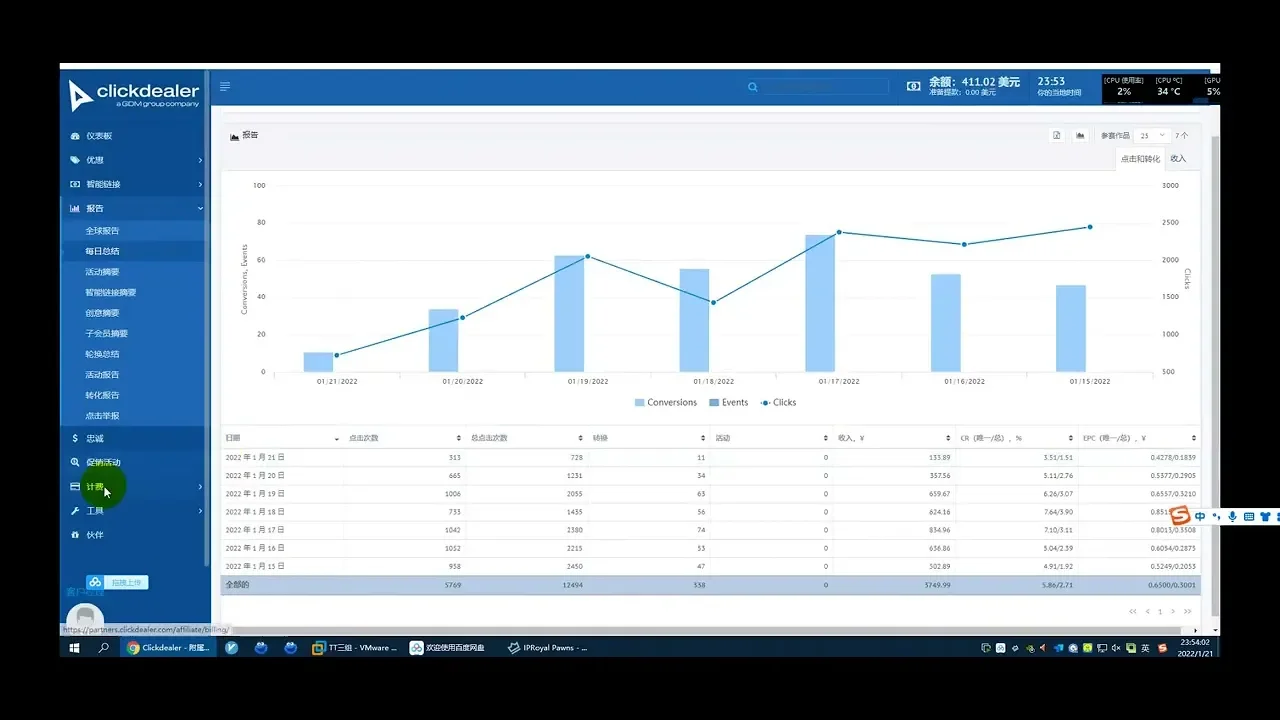Toggle Conversions legend in the chart
Image resolution: width=1280 pixels, height=720 pixels.
(x=666, y=402)
